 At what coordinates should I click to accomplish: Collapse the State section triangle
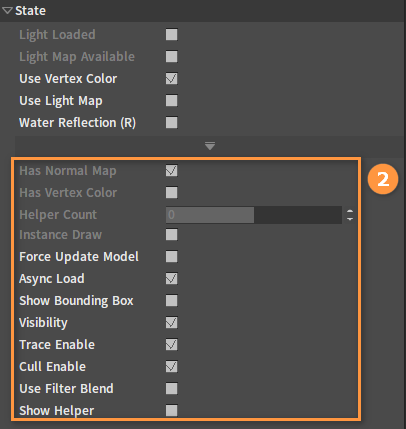pos(7,11)
